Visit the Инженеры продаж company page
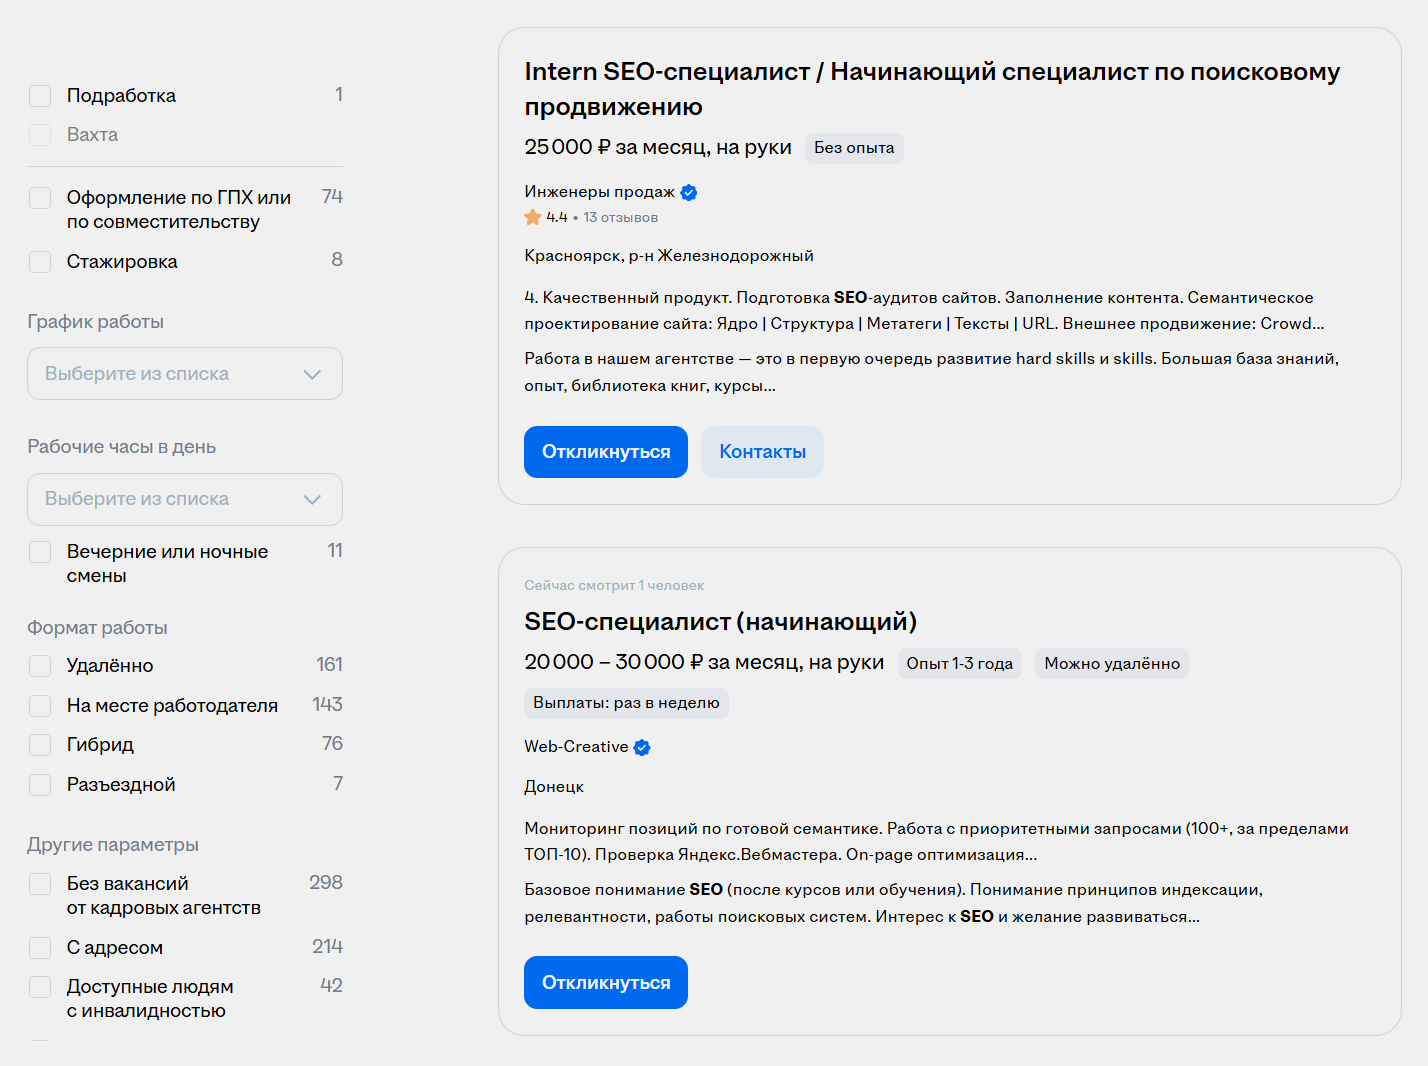 [599, 192]
